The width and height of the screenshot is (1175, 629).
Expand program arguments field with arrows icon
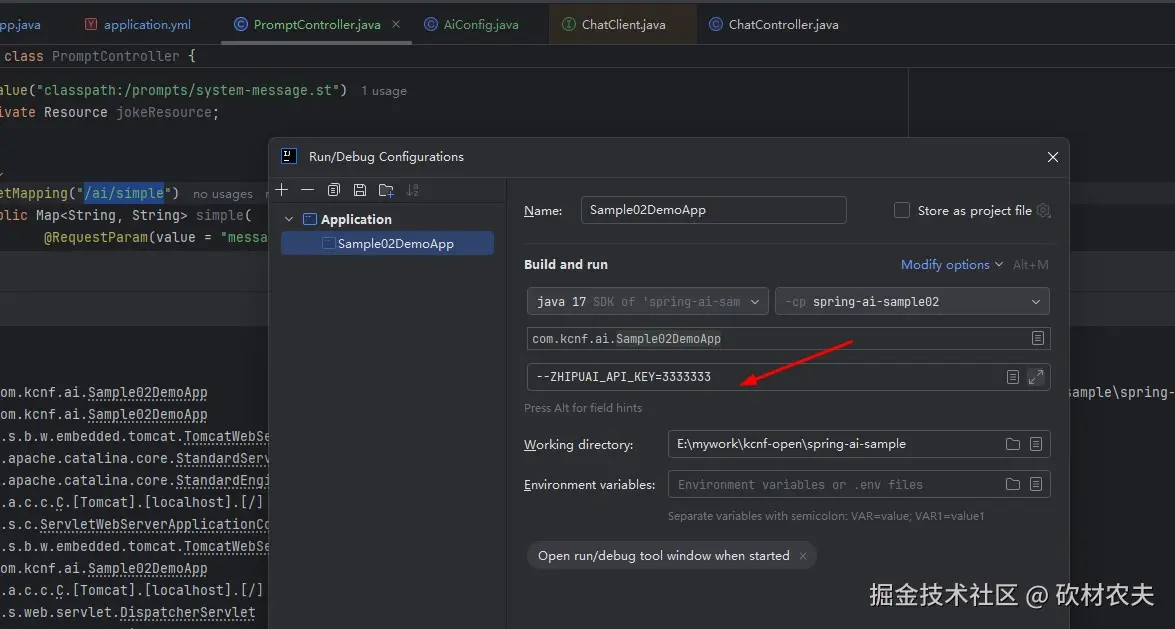[x=1036, y=377]
